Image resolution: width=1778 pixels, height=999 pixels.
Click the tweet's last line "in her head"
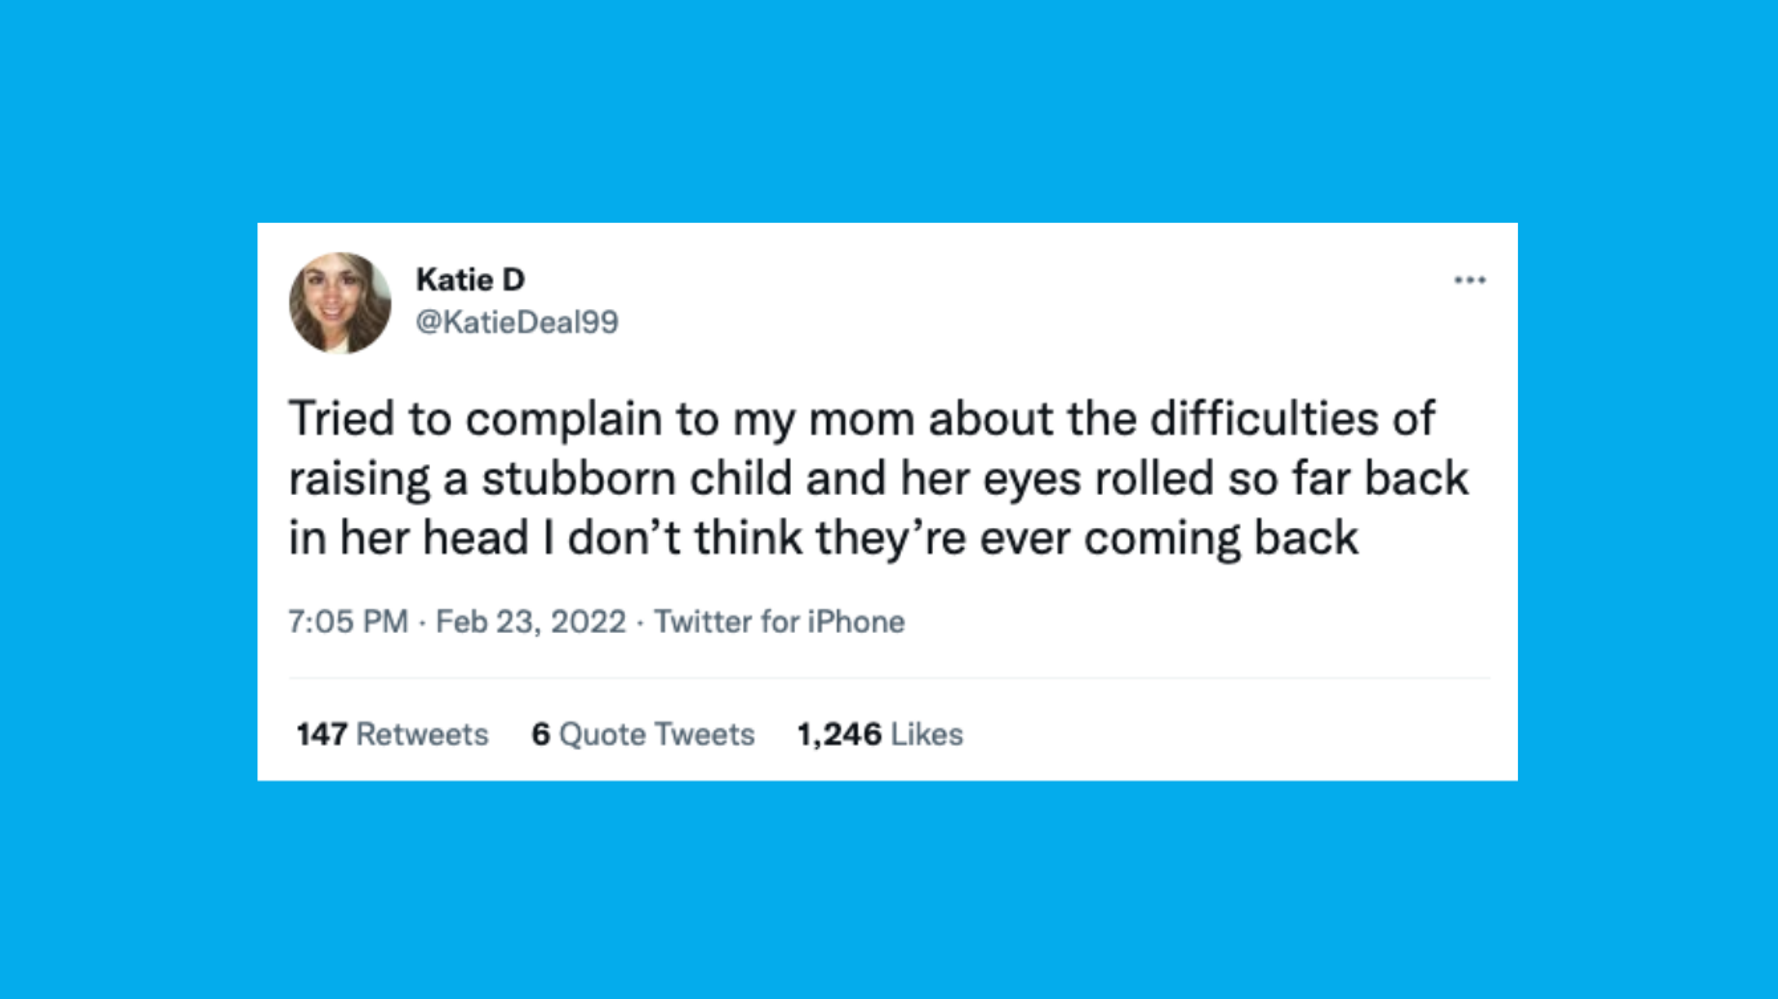[822, 539]
